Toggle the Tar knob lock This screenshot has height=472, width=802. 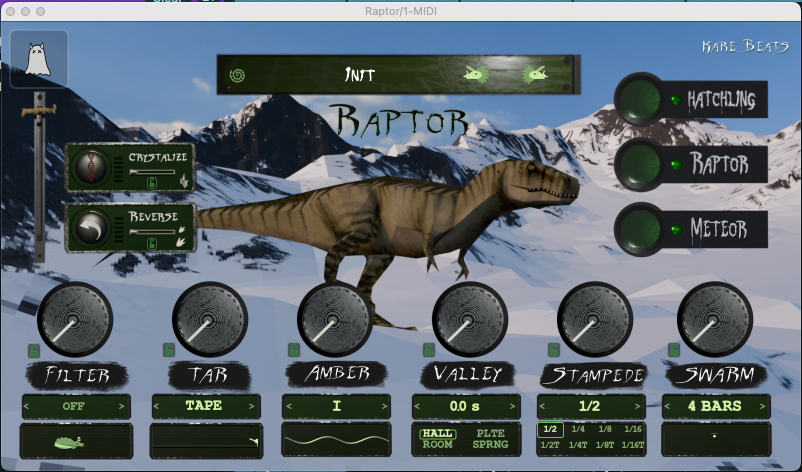click(x=169, y=350)
